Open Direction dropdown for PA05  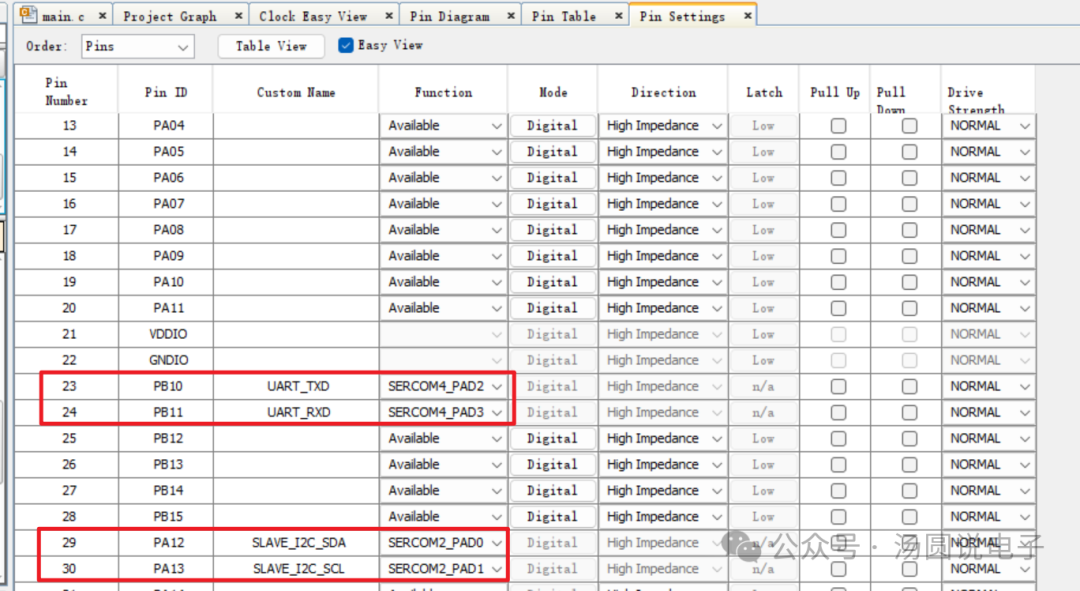click(663, 152)
